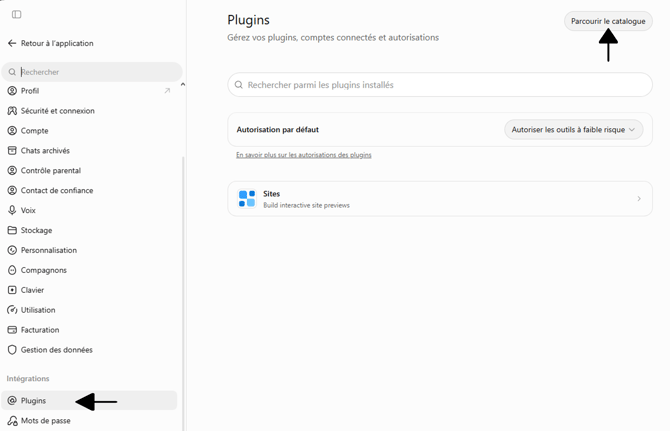
Task: Open the Profil external link arrow
Action: pyautogui.click(x=167, y=91)
